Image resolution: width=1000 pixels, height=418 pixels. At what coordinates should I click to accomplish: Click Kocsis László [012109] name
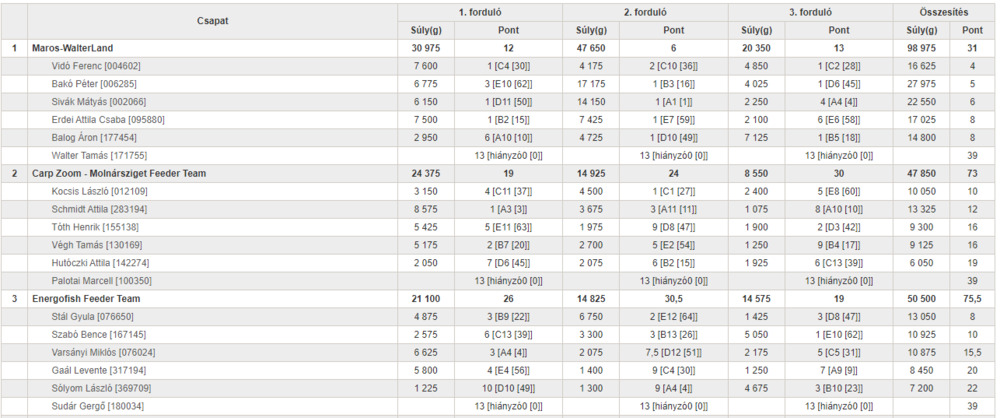point(98,191)
